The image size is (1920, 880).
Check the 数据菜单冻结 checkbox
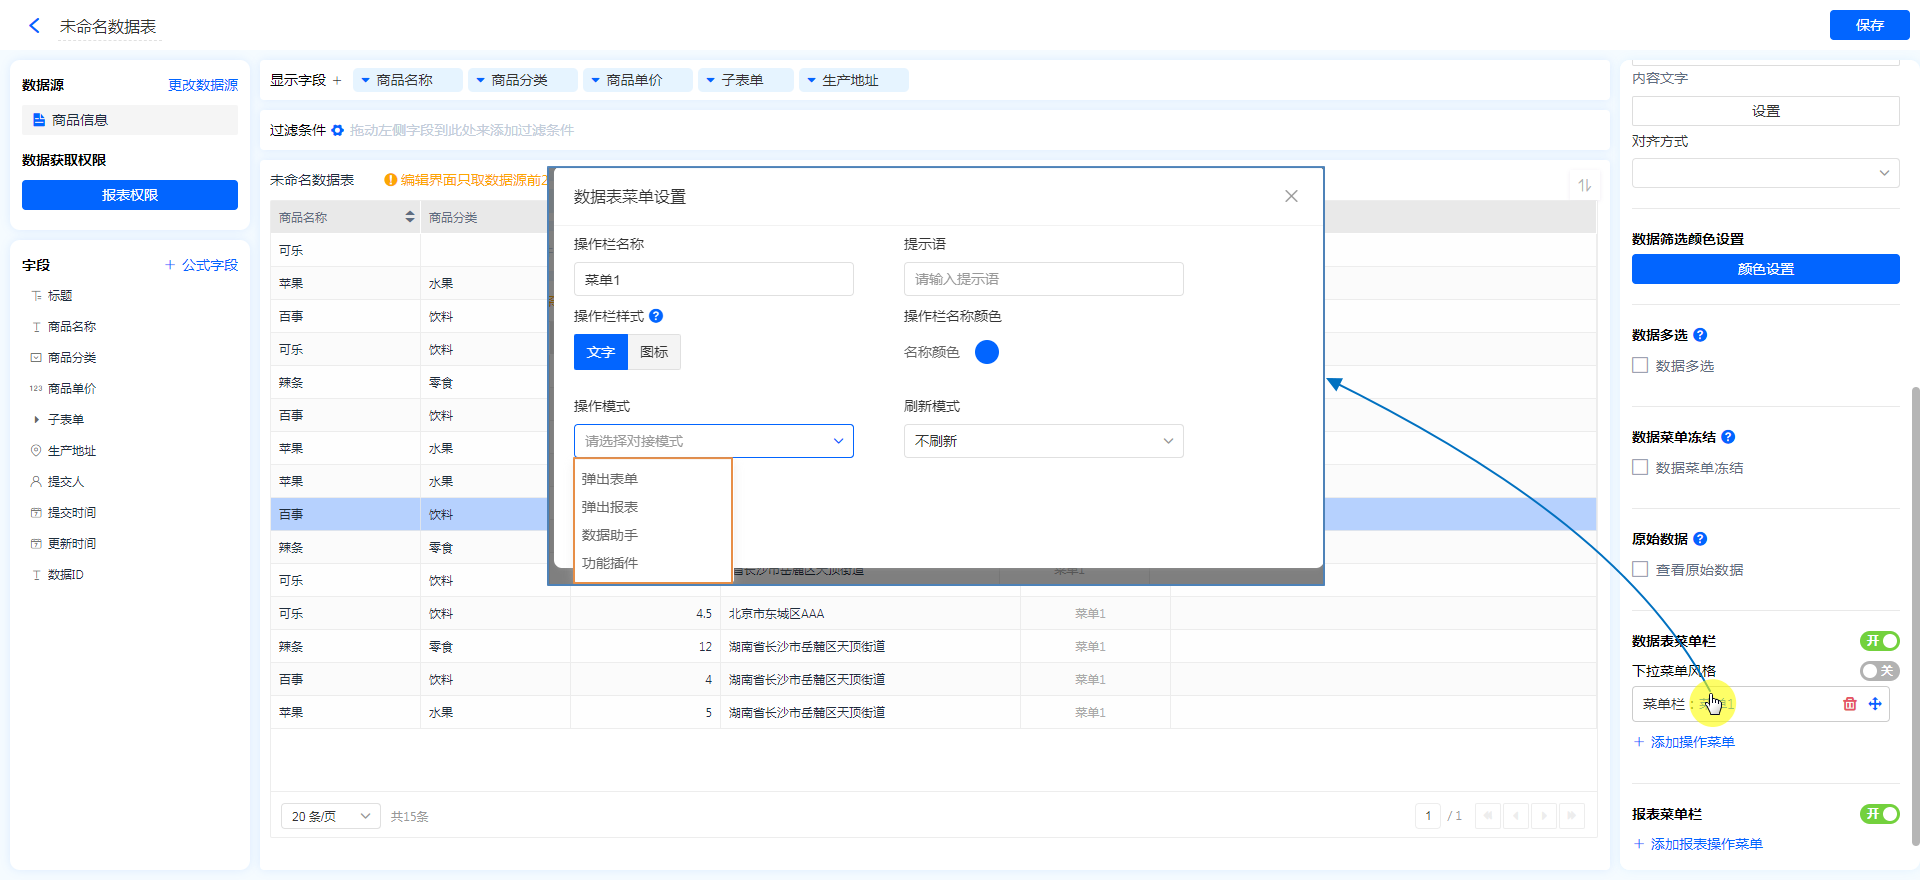click(x=1640, y=468)
